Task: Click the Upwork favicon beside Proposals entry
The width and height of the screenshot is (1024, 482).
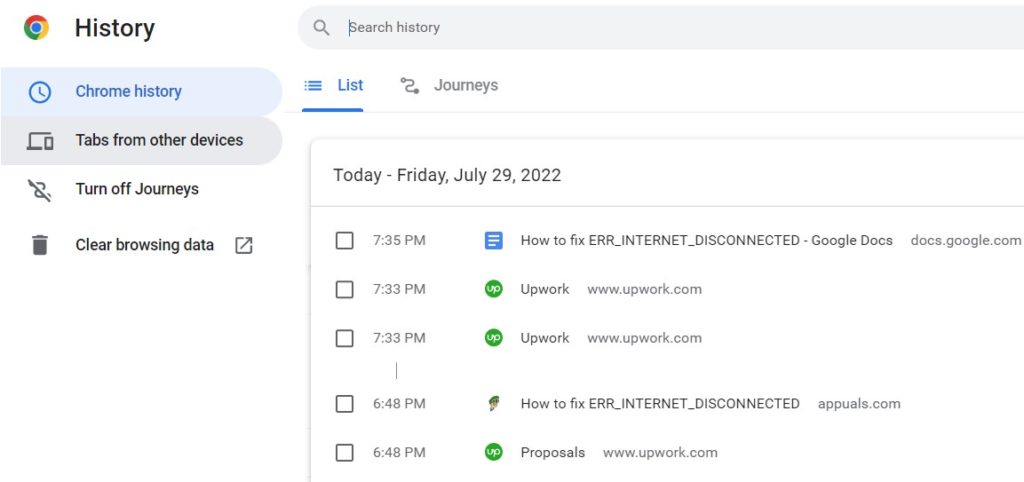Action: coord(494,452)
